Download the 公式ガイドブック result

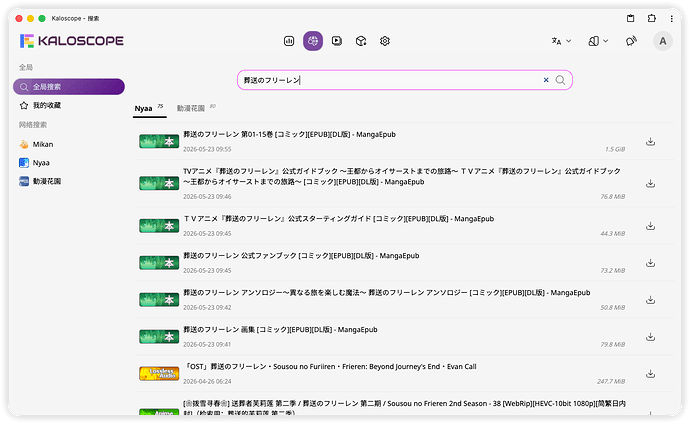[x=650, y=184]
